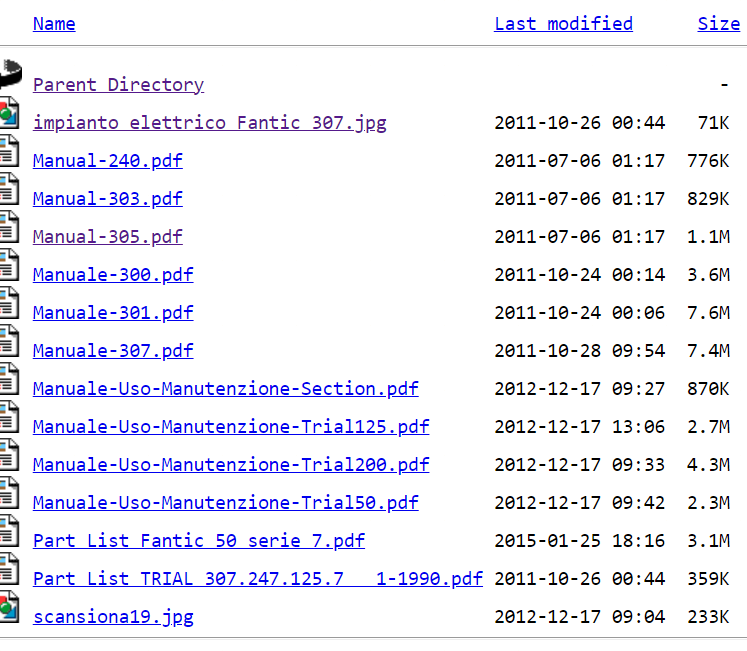Download Manuale-301.pdf
Viewport: 747px width, 651px height.
113,313
